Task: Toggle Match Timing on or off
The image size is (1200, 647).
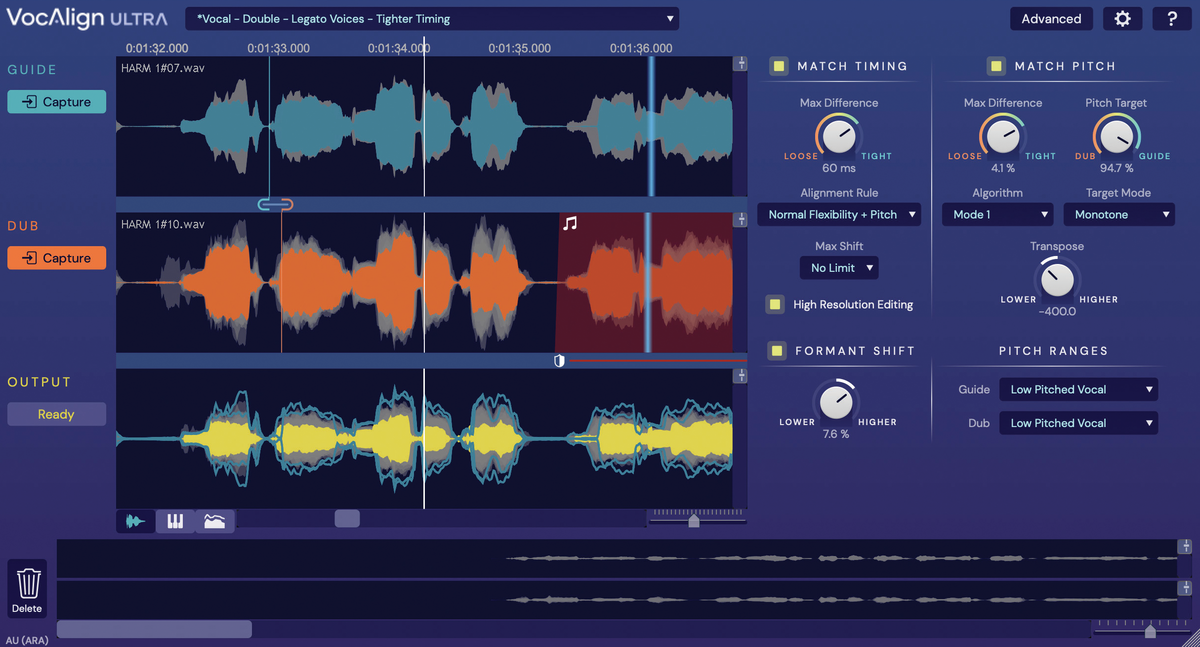Action: 779,66
